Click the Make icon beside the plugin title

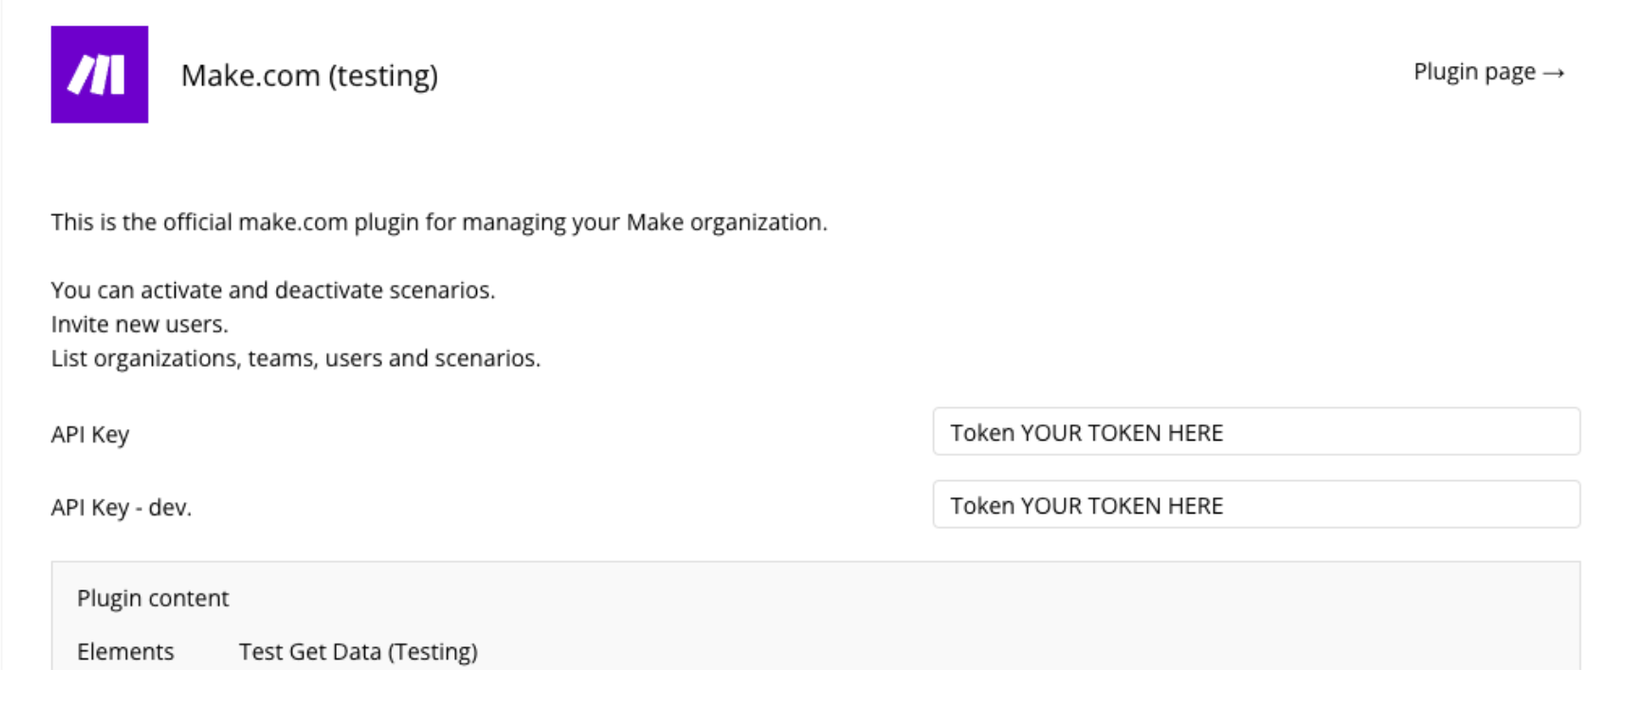(99, 75)
